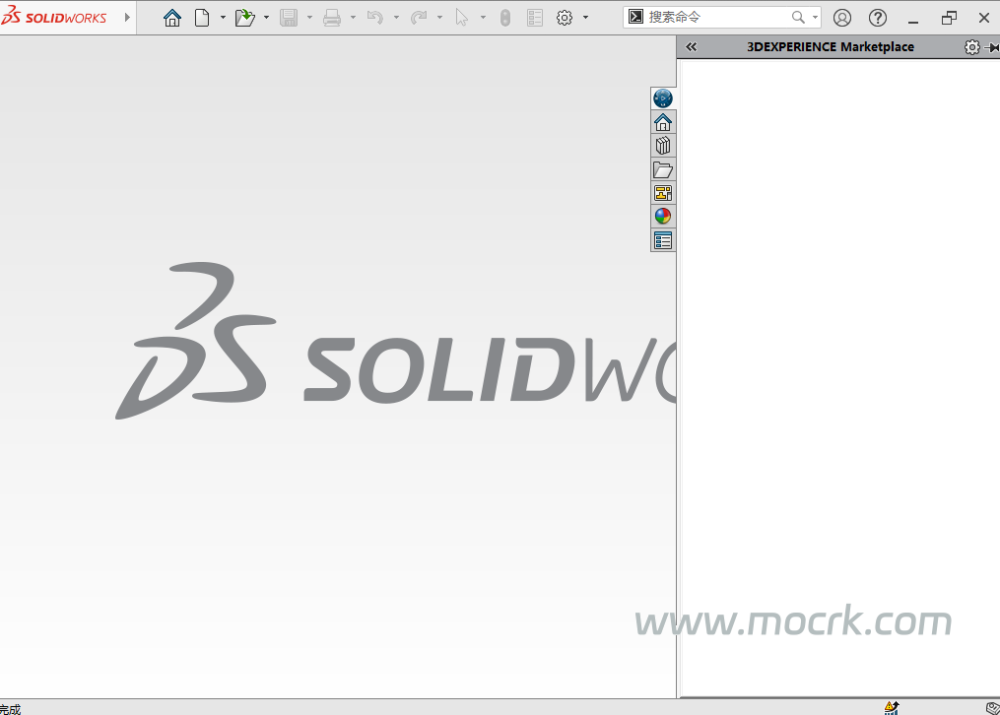Open the 3DEXPERIENCE Marketplace task pane tab
Screen dimensions: 1000x715
pyautogui.click(x=662, y=98)
